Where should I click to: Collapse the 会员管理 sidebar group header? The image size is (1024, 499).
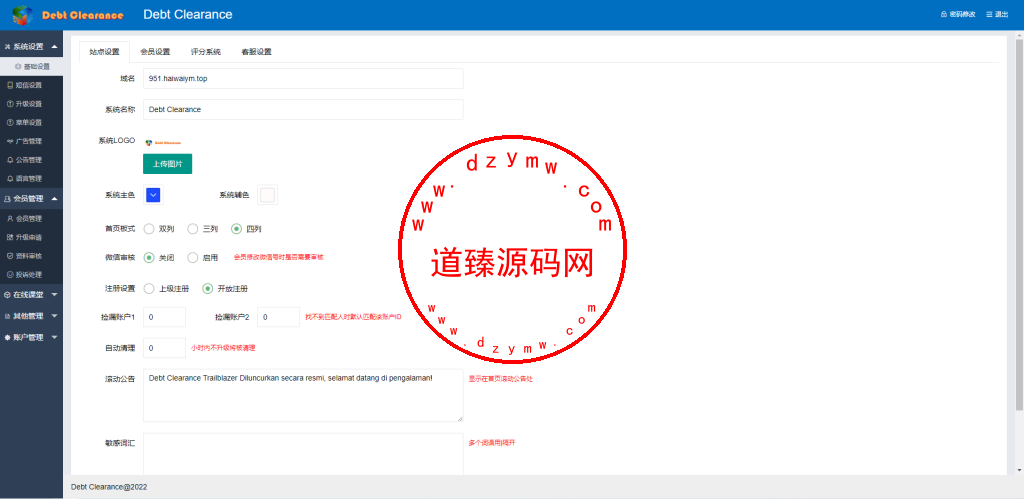coord(31,199)
